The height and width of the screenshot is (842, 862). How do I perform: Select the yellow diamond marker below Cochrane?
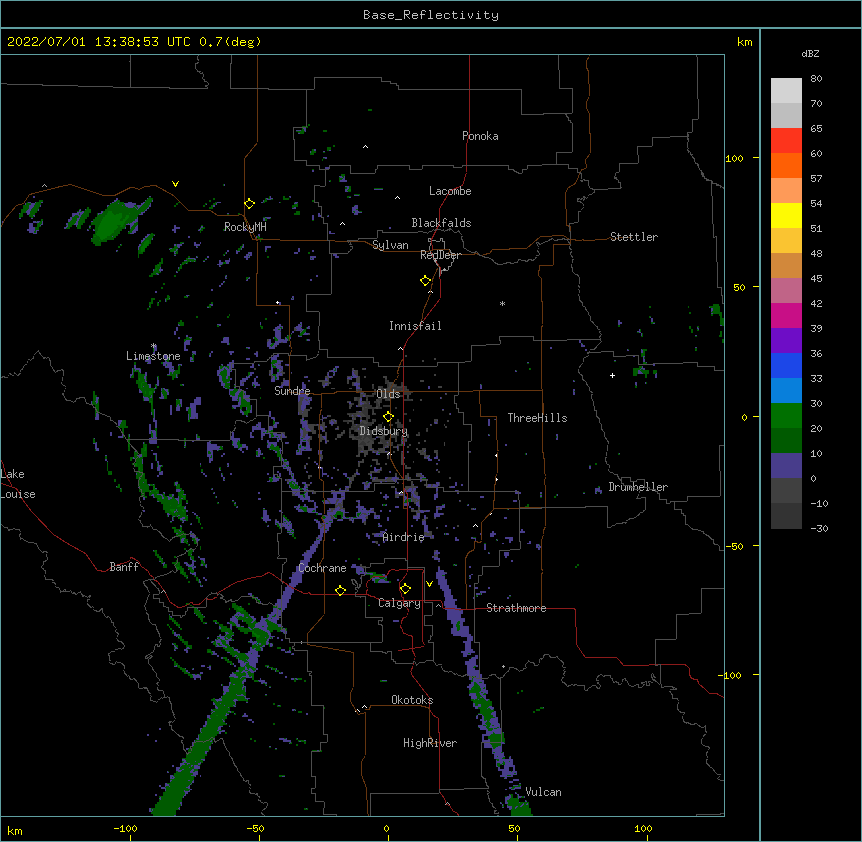pyautogui.click(x=340, y=590)
